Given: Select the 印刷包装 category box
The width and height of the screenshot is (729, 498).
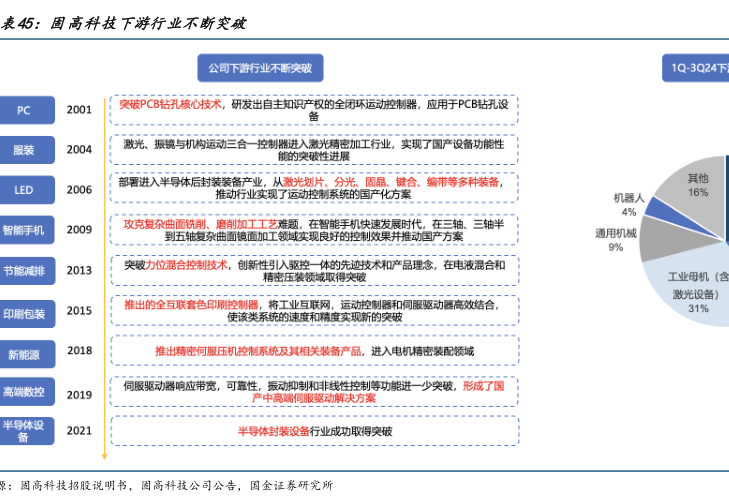Looking at the screenshot, I should [24, 313].
